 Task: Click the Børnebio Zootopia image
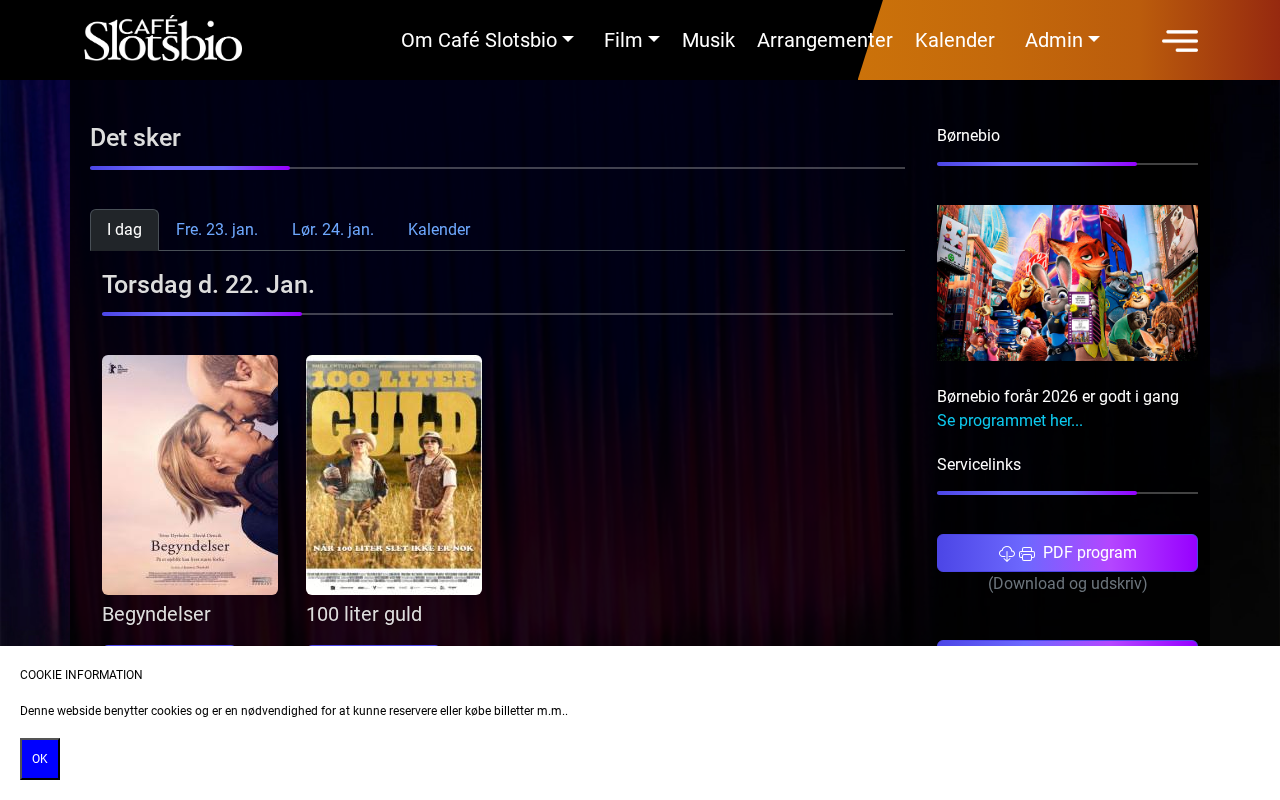1067,283
